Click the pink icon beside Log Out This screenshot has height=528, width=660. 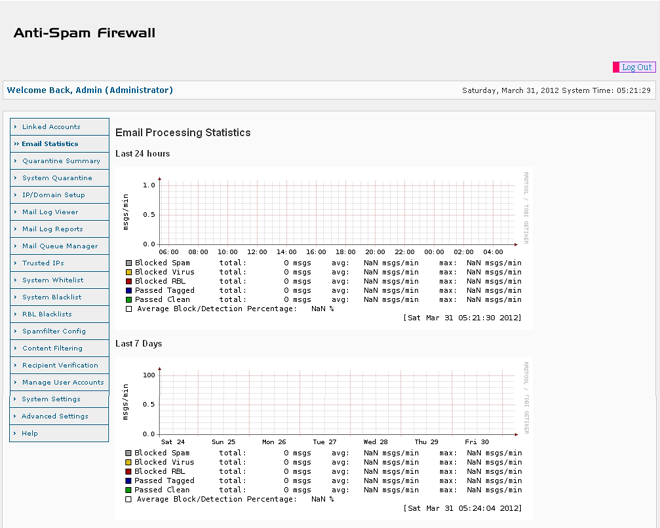point(616,67)
